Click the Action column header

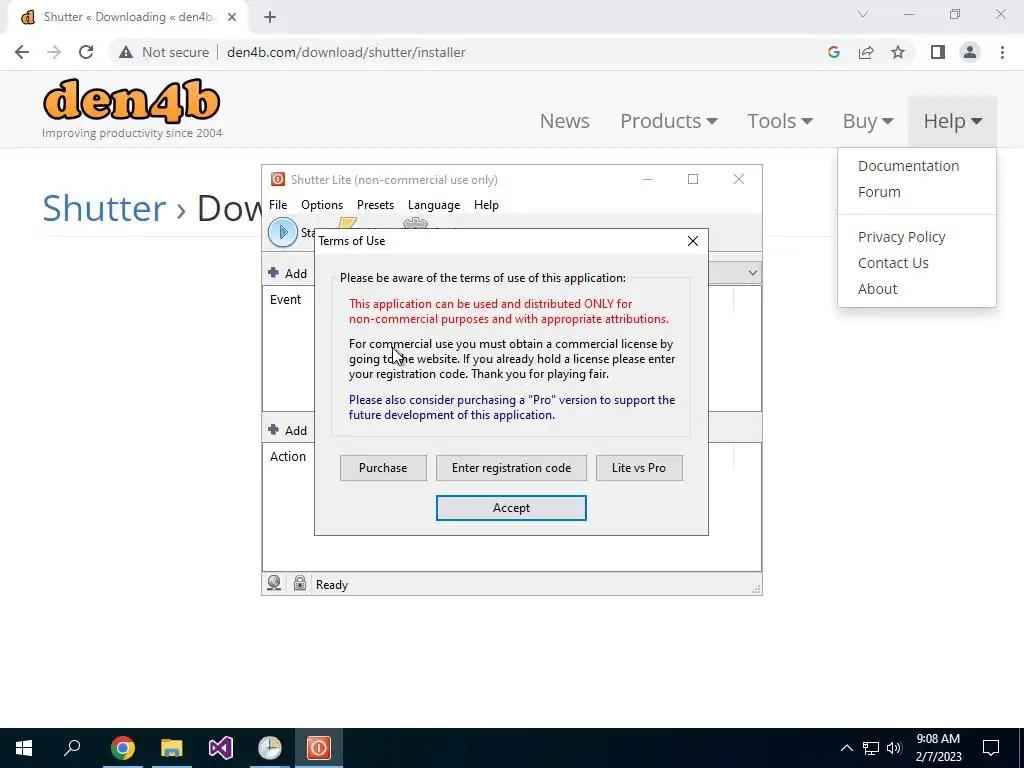coord(287,457)
